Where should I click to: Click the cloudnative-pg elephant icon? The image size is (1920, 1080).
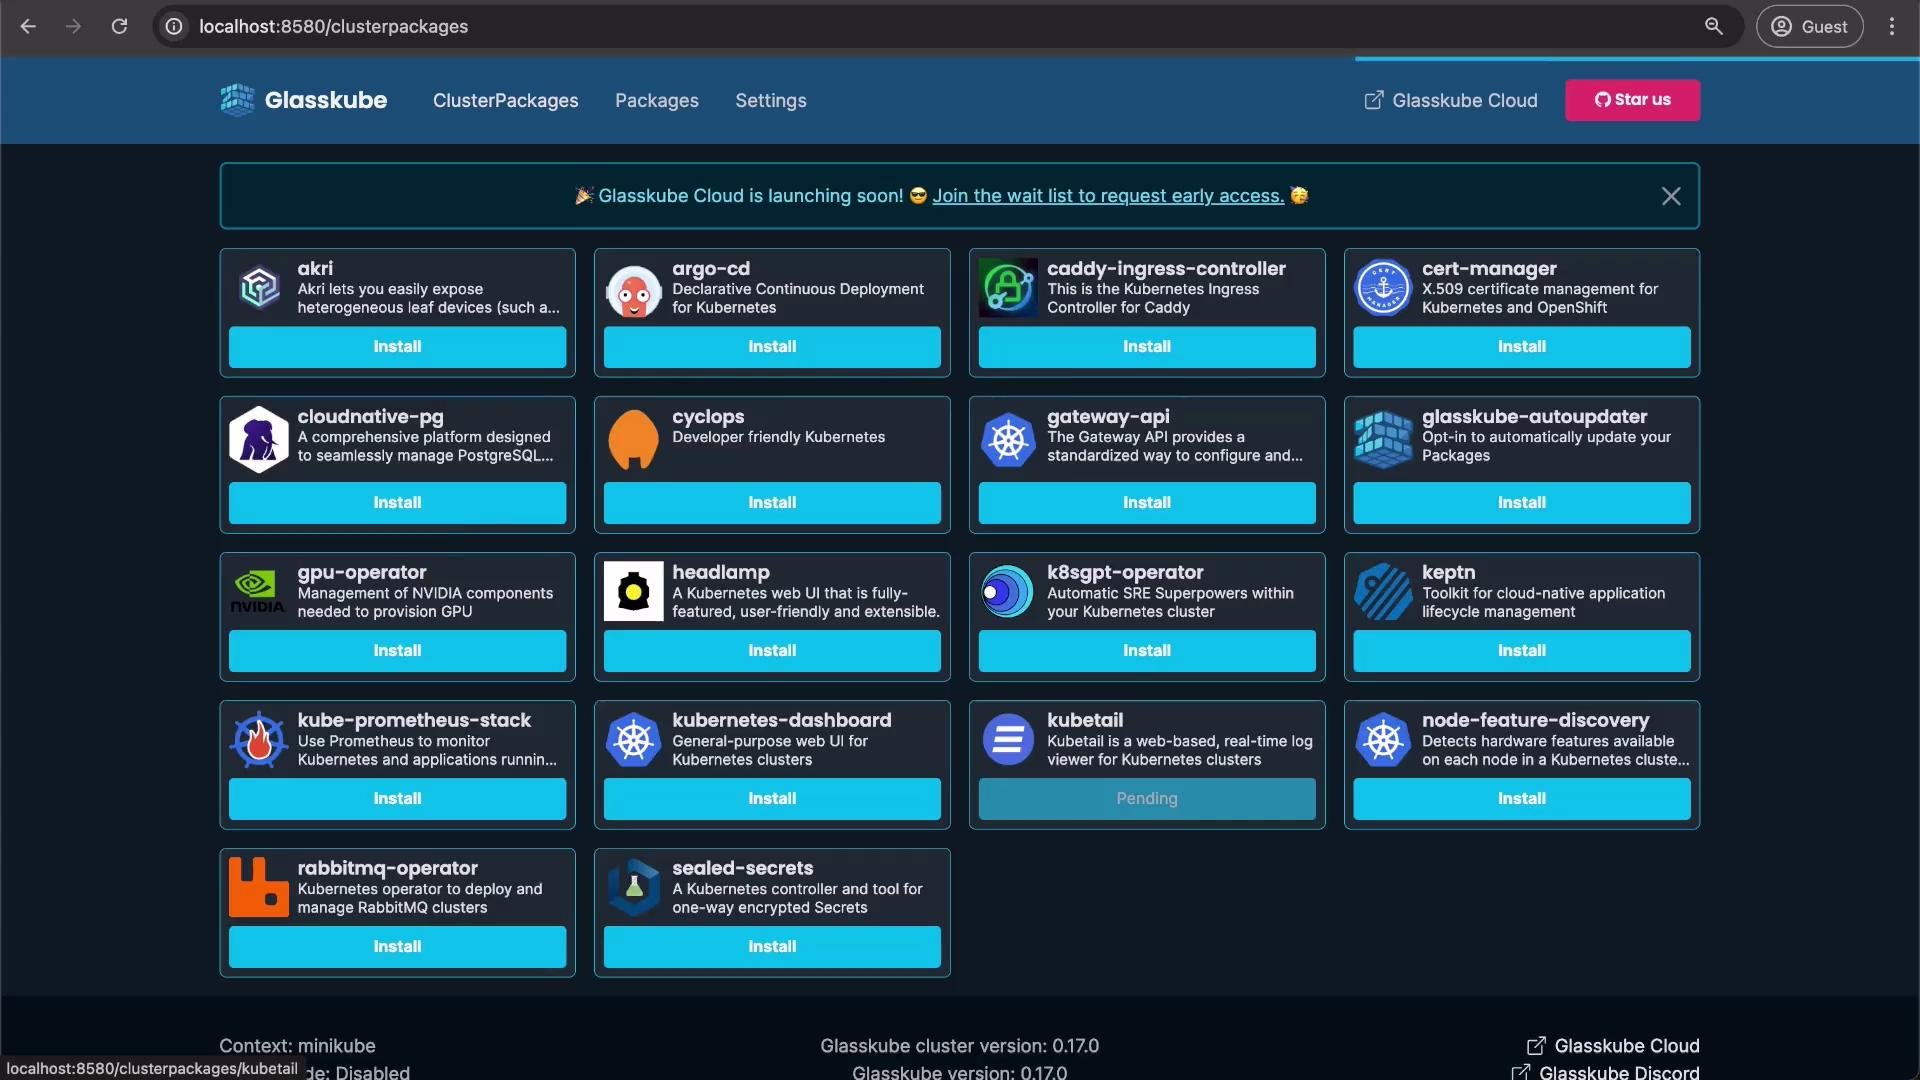coord(259,439)
